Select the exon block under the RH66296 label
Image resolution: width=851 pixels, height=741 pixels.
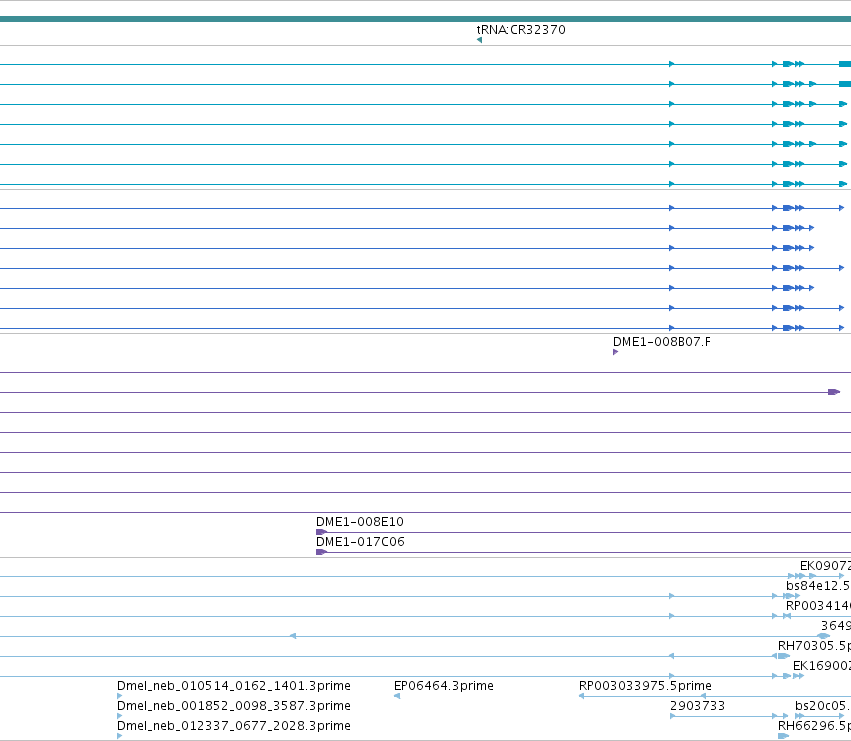pyautogui.click(x=783, y=736)
